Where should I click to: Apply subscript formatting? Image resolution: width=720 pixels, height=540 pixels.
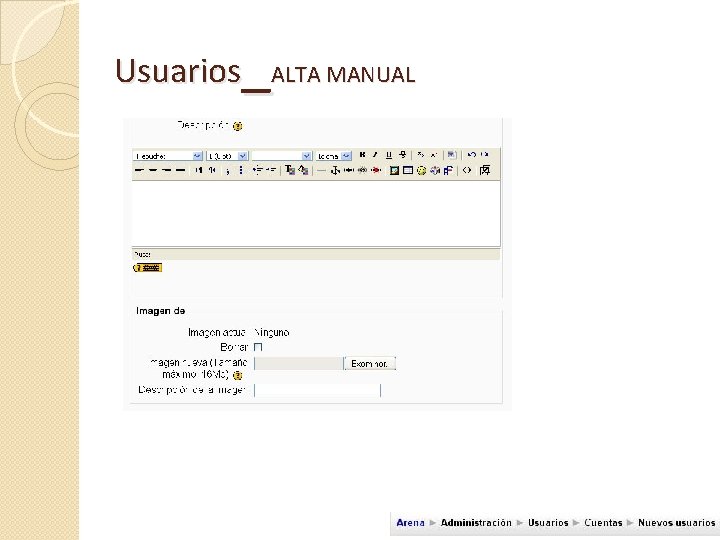(x=421, y=155)
